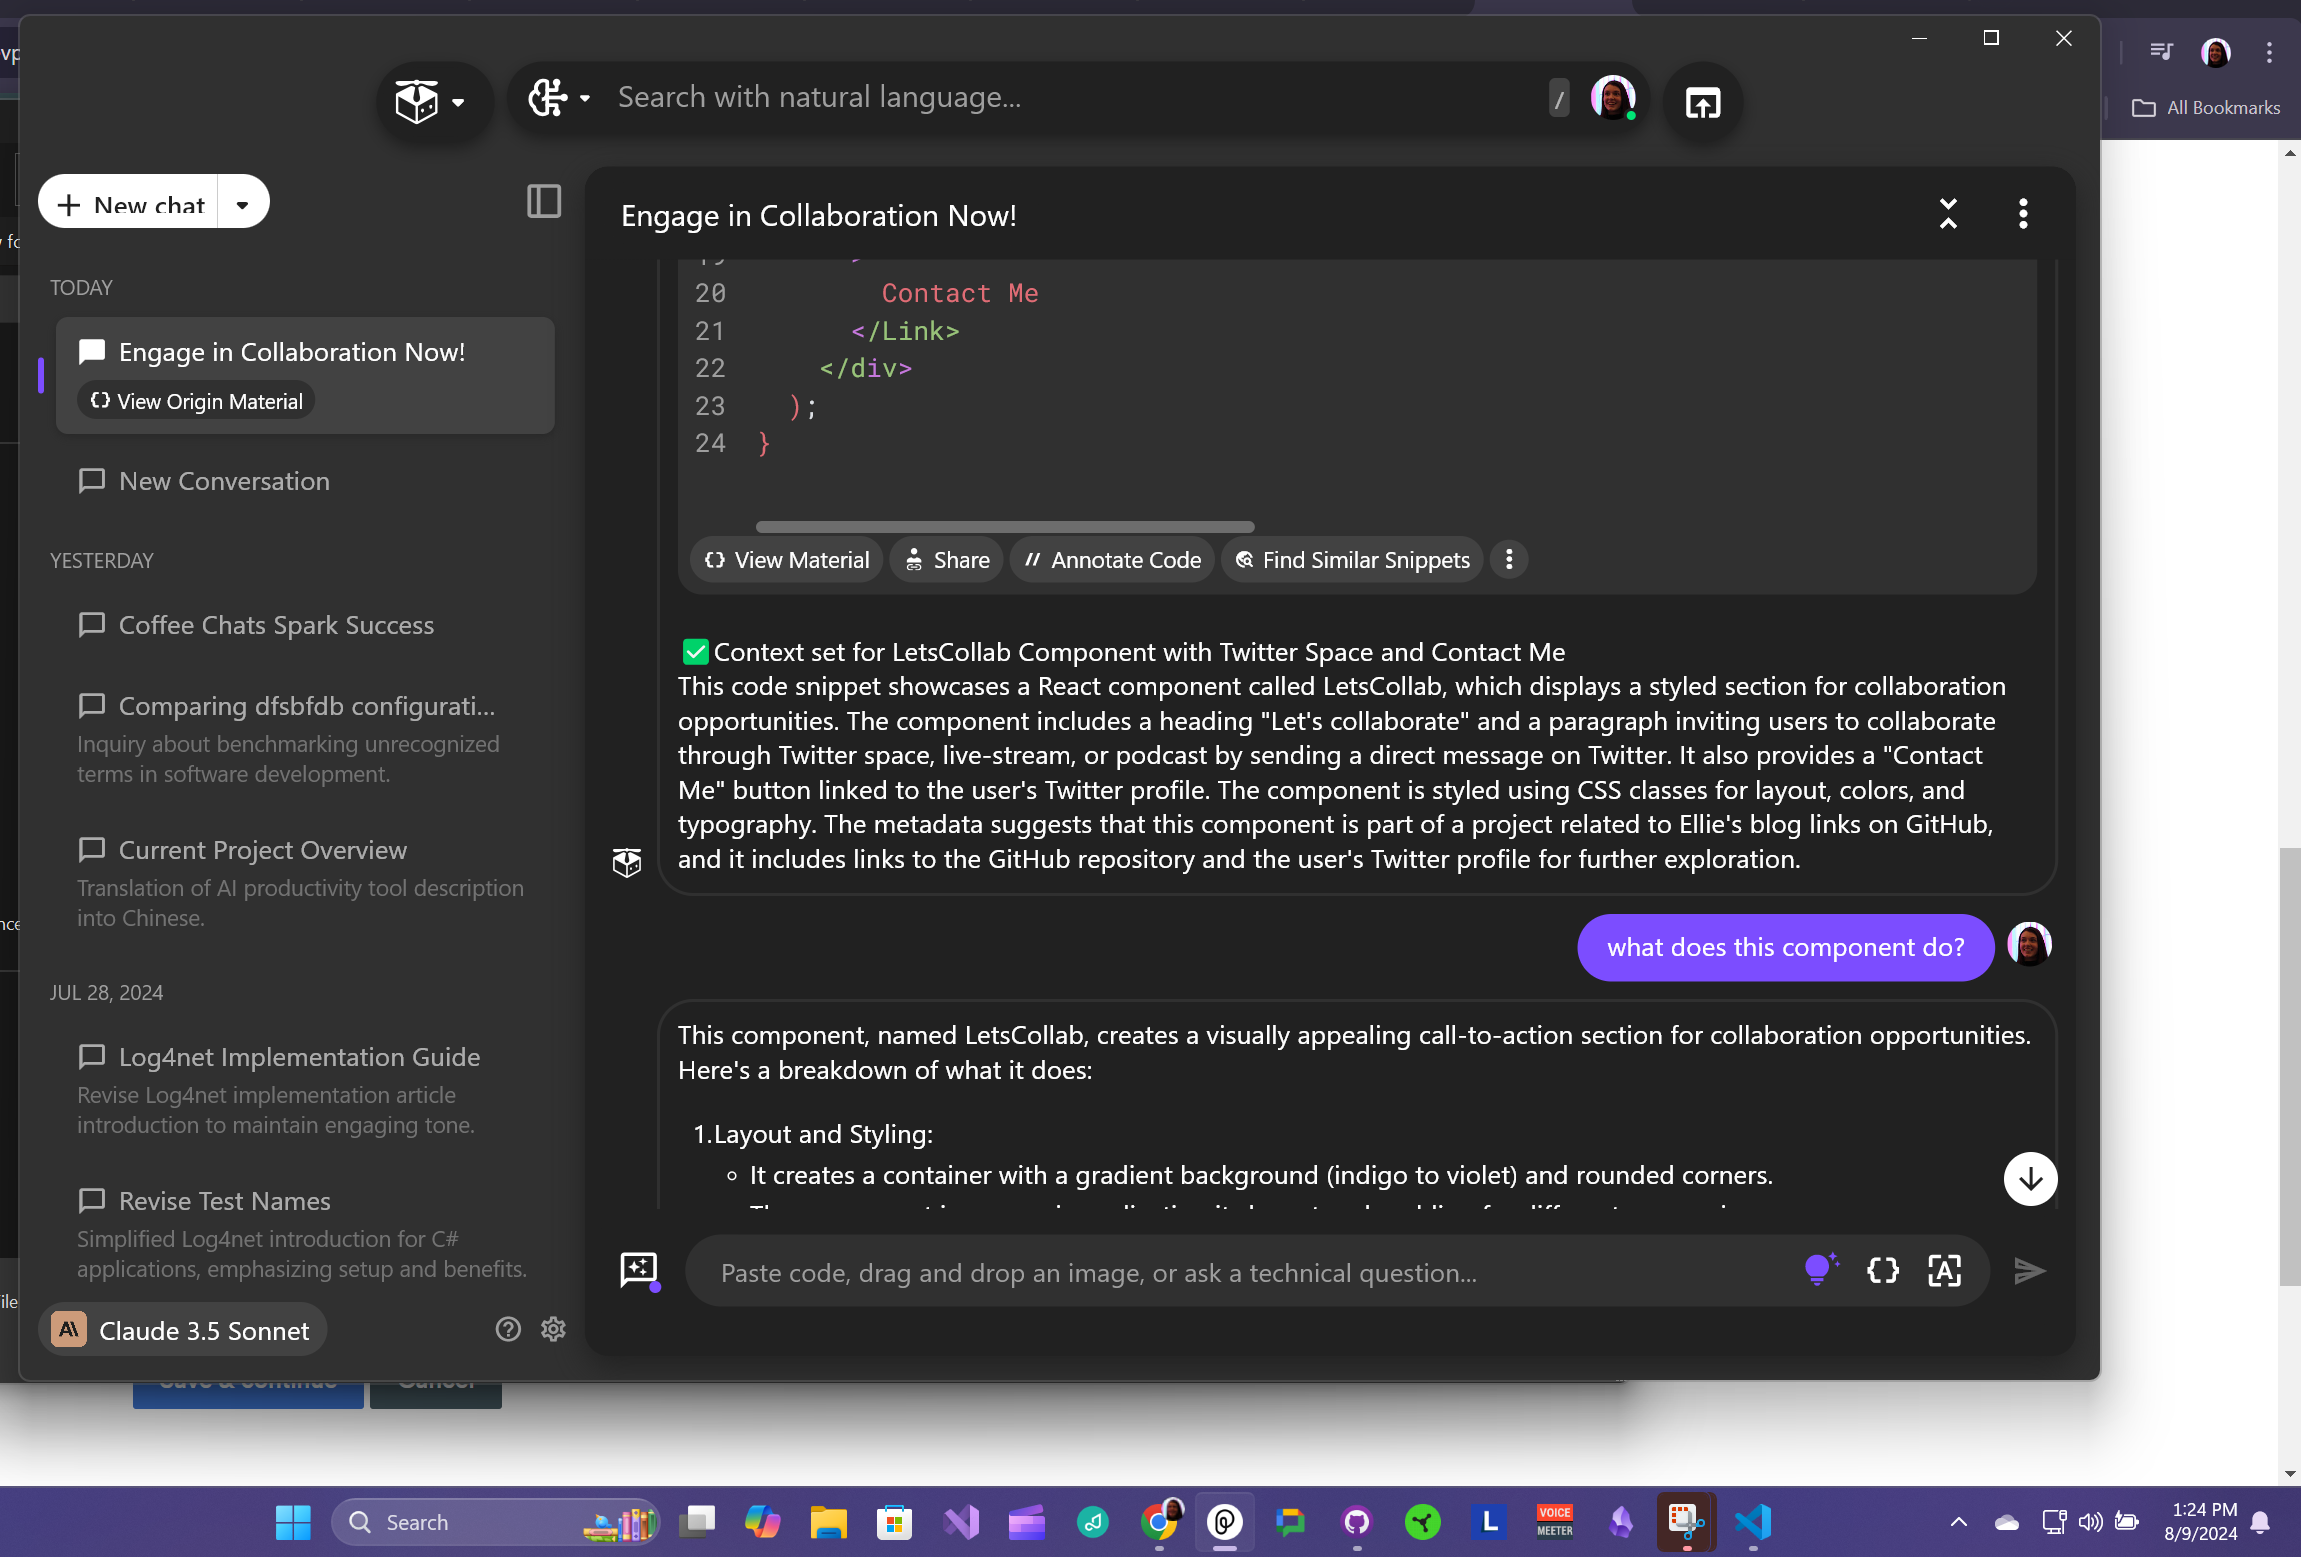Click the purple lightbulb suggestions icon
Screen dimensions: 2301x1557
(1820, 1270)
